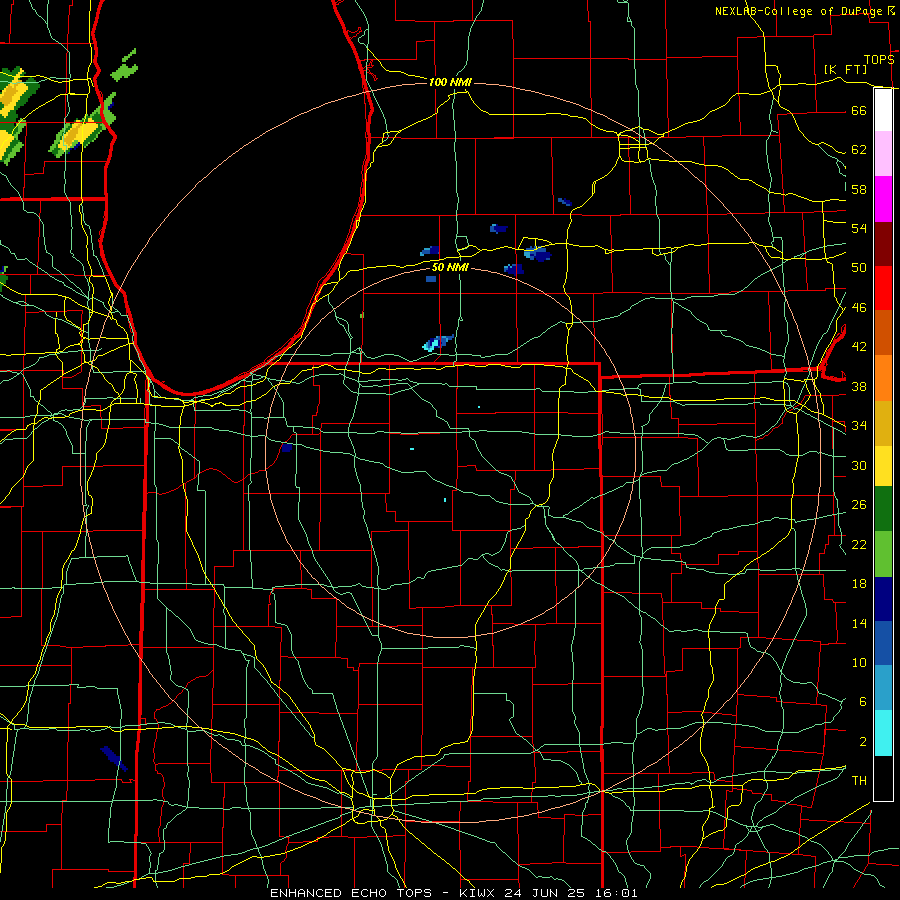Select the magenta legend color band

pyautogui.click(x=883, y=199)
